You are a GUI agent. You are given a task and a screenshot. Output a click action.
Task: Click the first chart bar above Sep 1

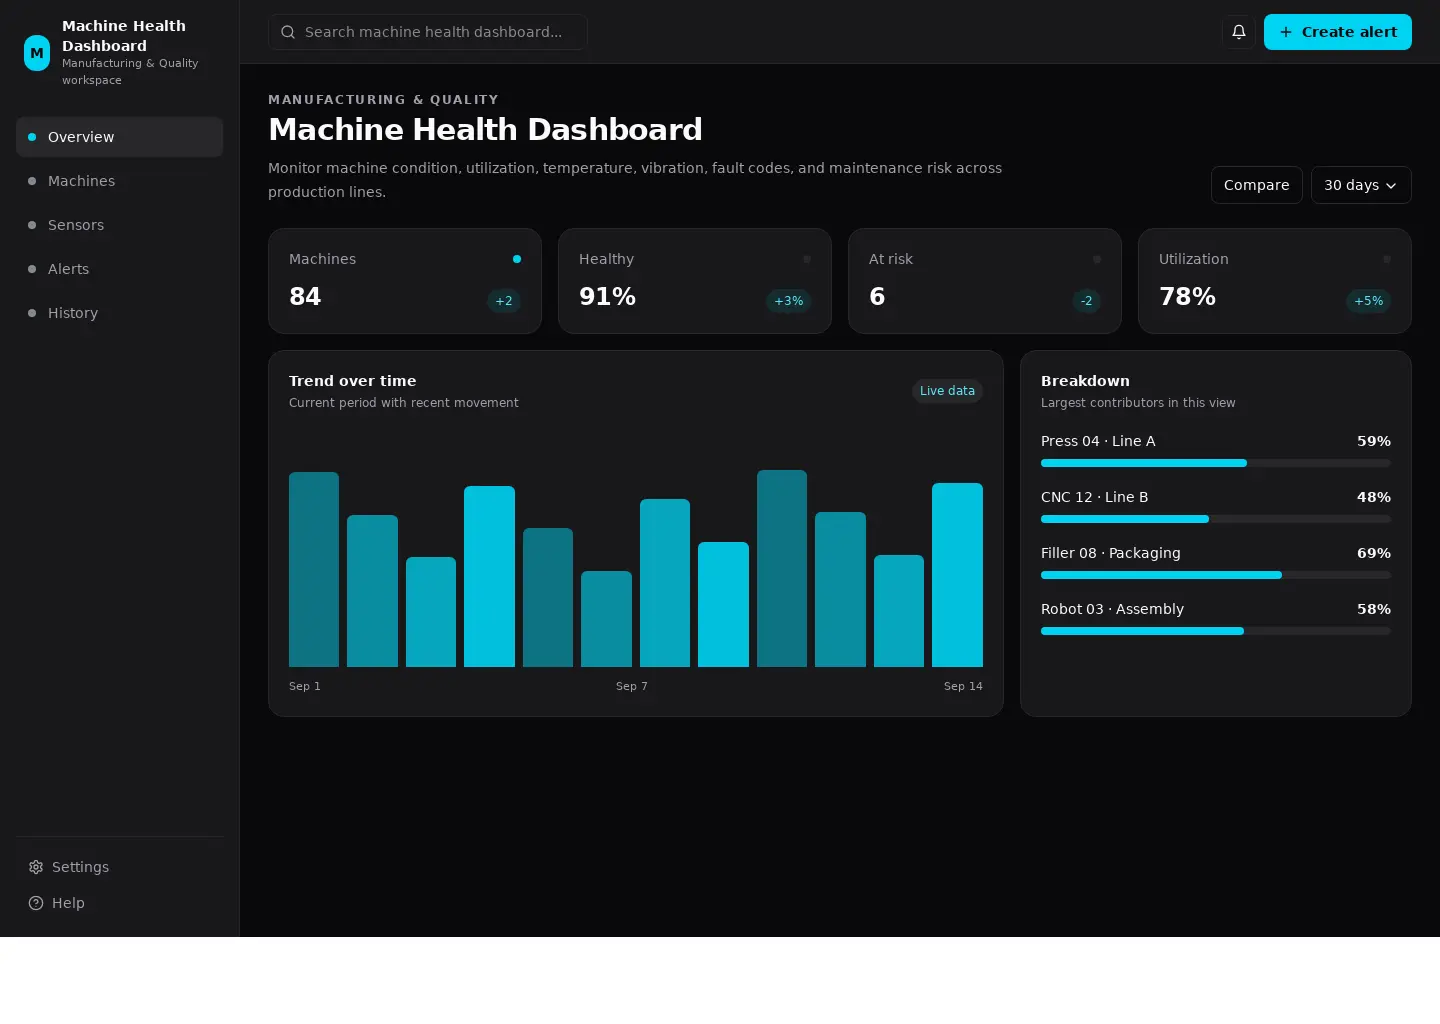314,569
